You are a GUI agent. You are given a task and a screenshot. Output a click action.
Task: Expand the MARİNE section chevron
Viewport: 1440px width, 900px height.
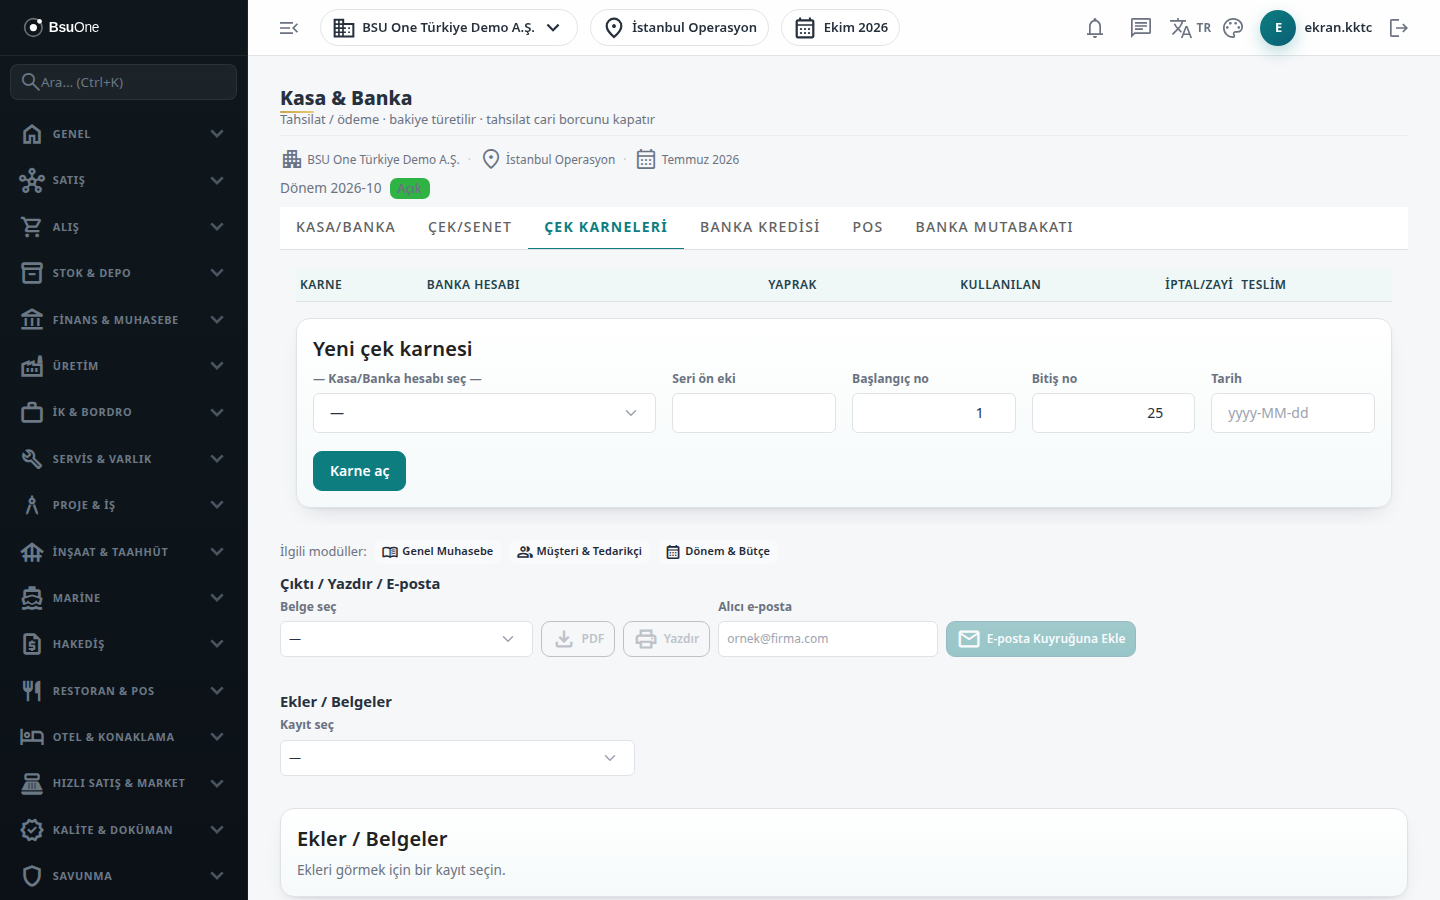(x=217, y=598)
